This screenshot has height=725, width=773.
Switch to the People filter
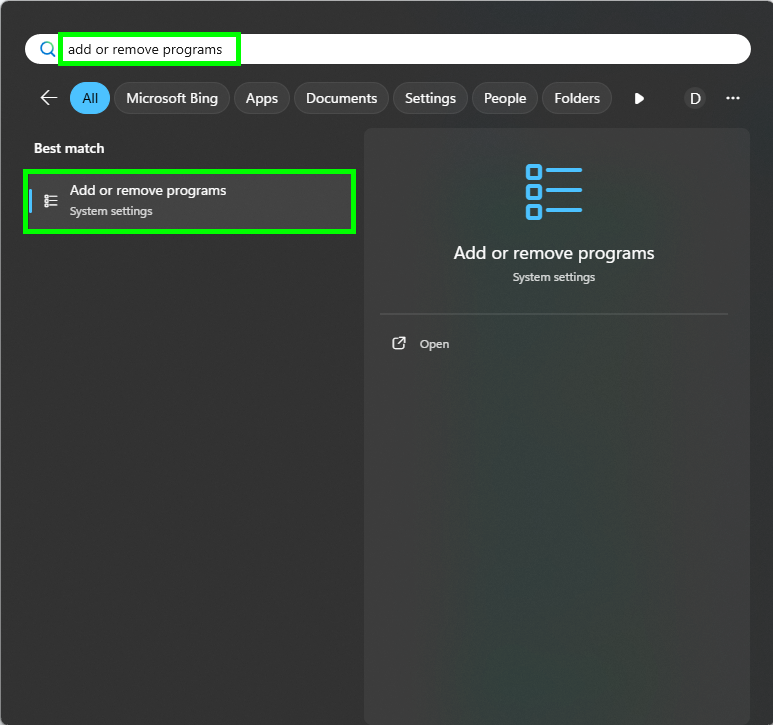[505, 98]
